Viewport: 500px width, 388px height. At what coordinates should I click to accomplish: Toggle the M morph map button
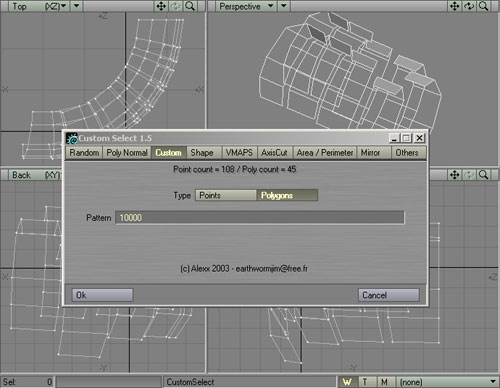point(385,382)
